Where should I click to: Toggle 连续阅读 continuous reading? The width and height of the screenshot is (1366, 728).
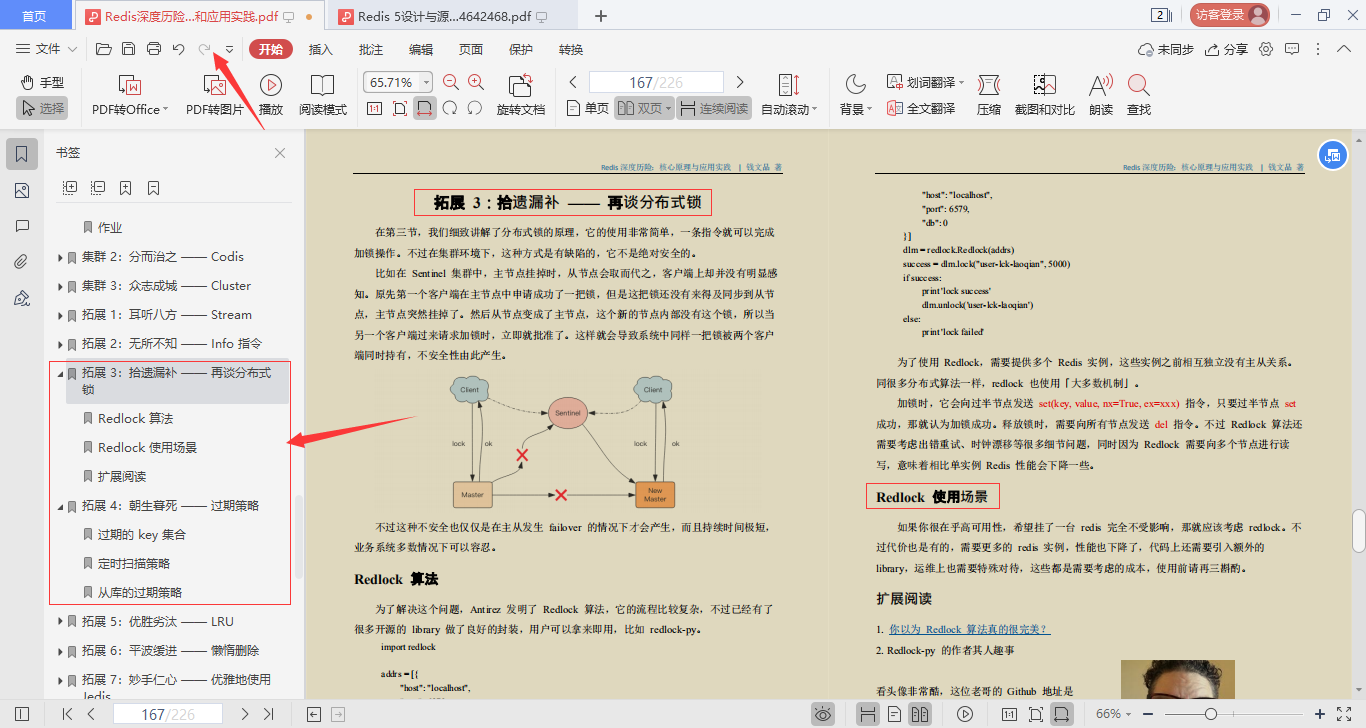click(713, 108)
